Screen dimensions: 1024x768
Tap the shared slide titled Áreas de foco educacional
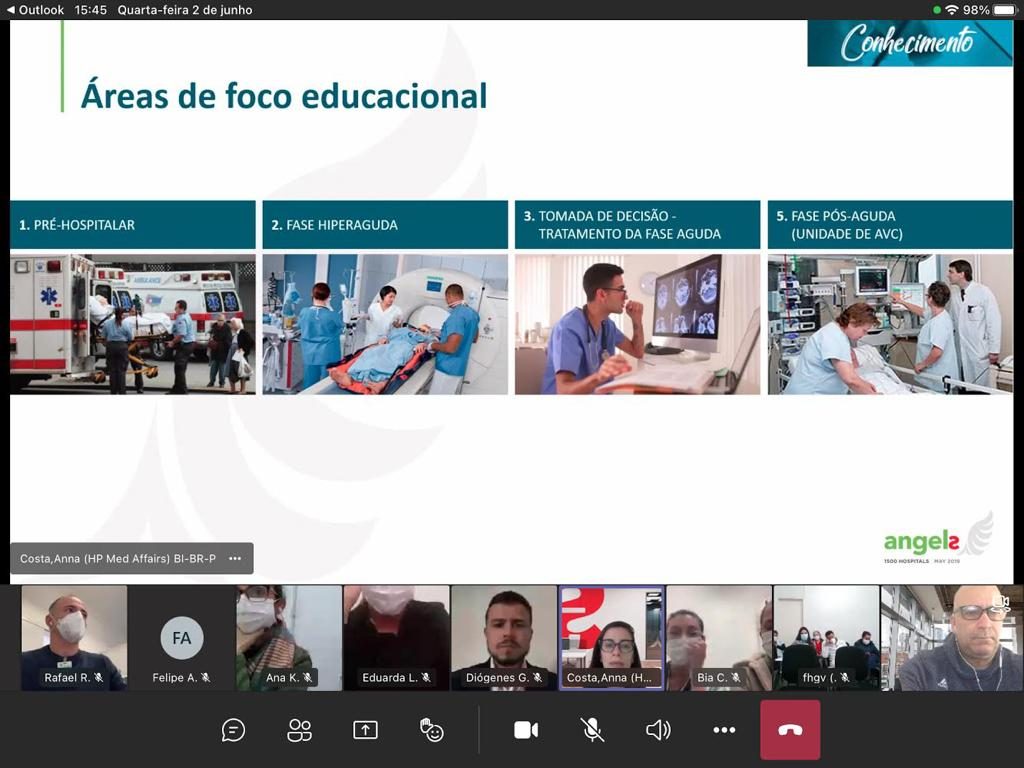[x=512, y=300]
